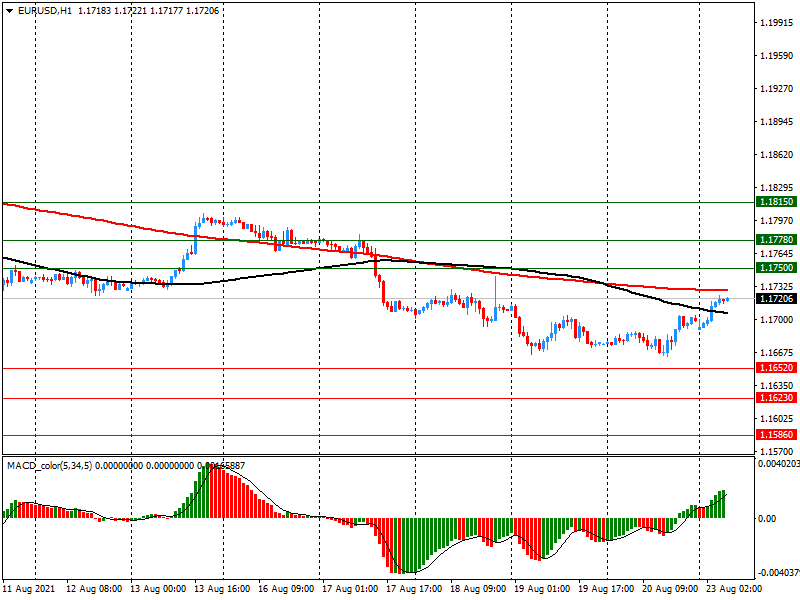Click the MACD_color(5,34,5) indicator label
The height and width of the screenshot is (600, 800).
pyautogui.click(x=49, y=466)
